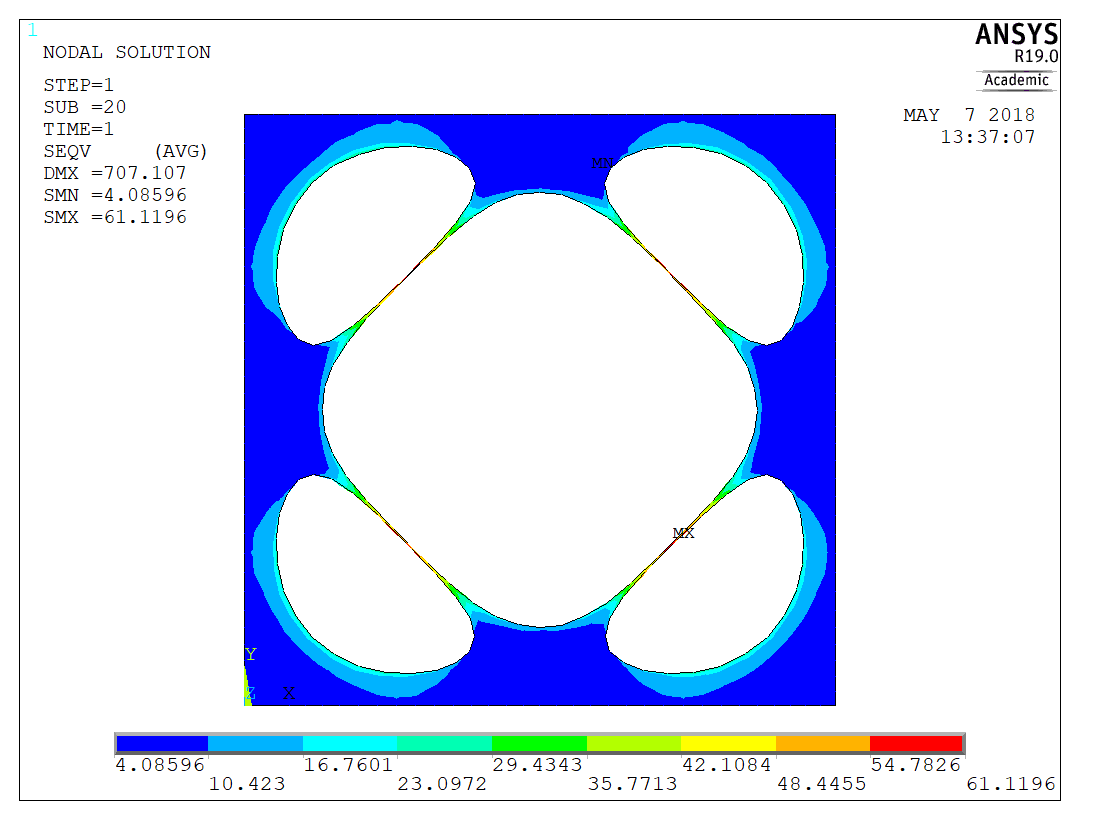Click the legend value 61.1196
Image resolution: width=1093 pixels, height=826 pixels.
[1011, 784]
